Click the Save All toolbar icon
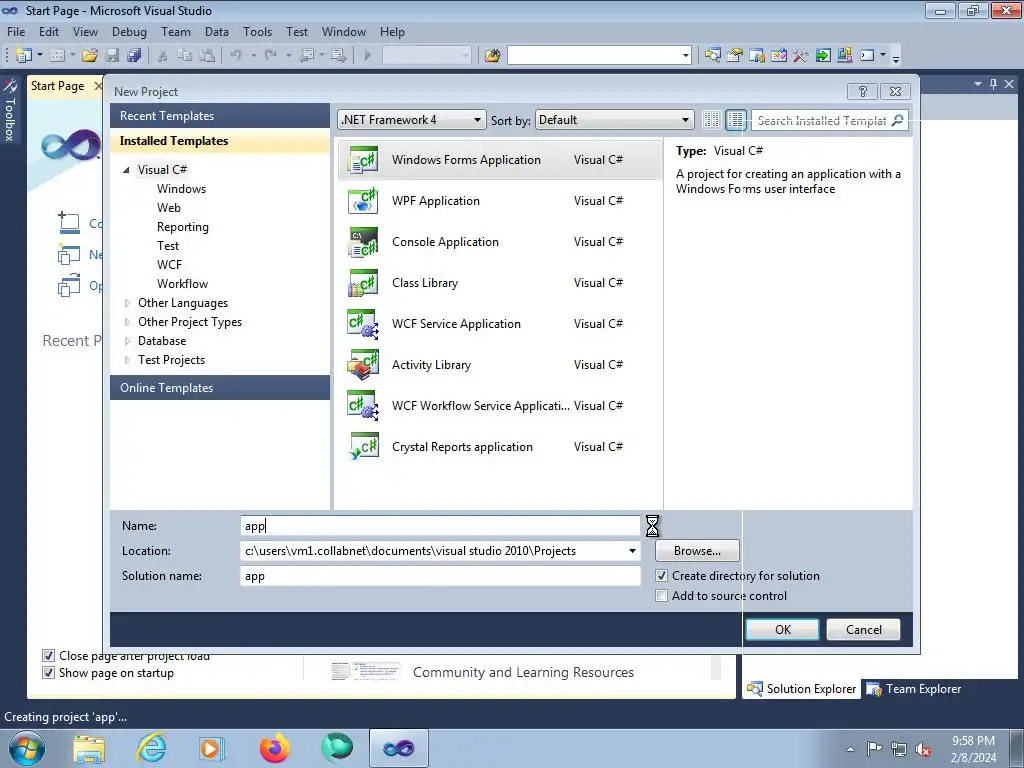This screenshot has height=768, width=1024. tap(134, 56)
